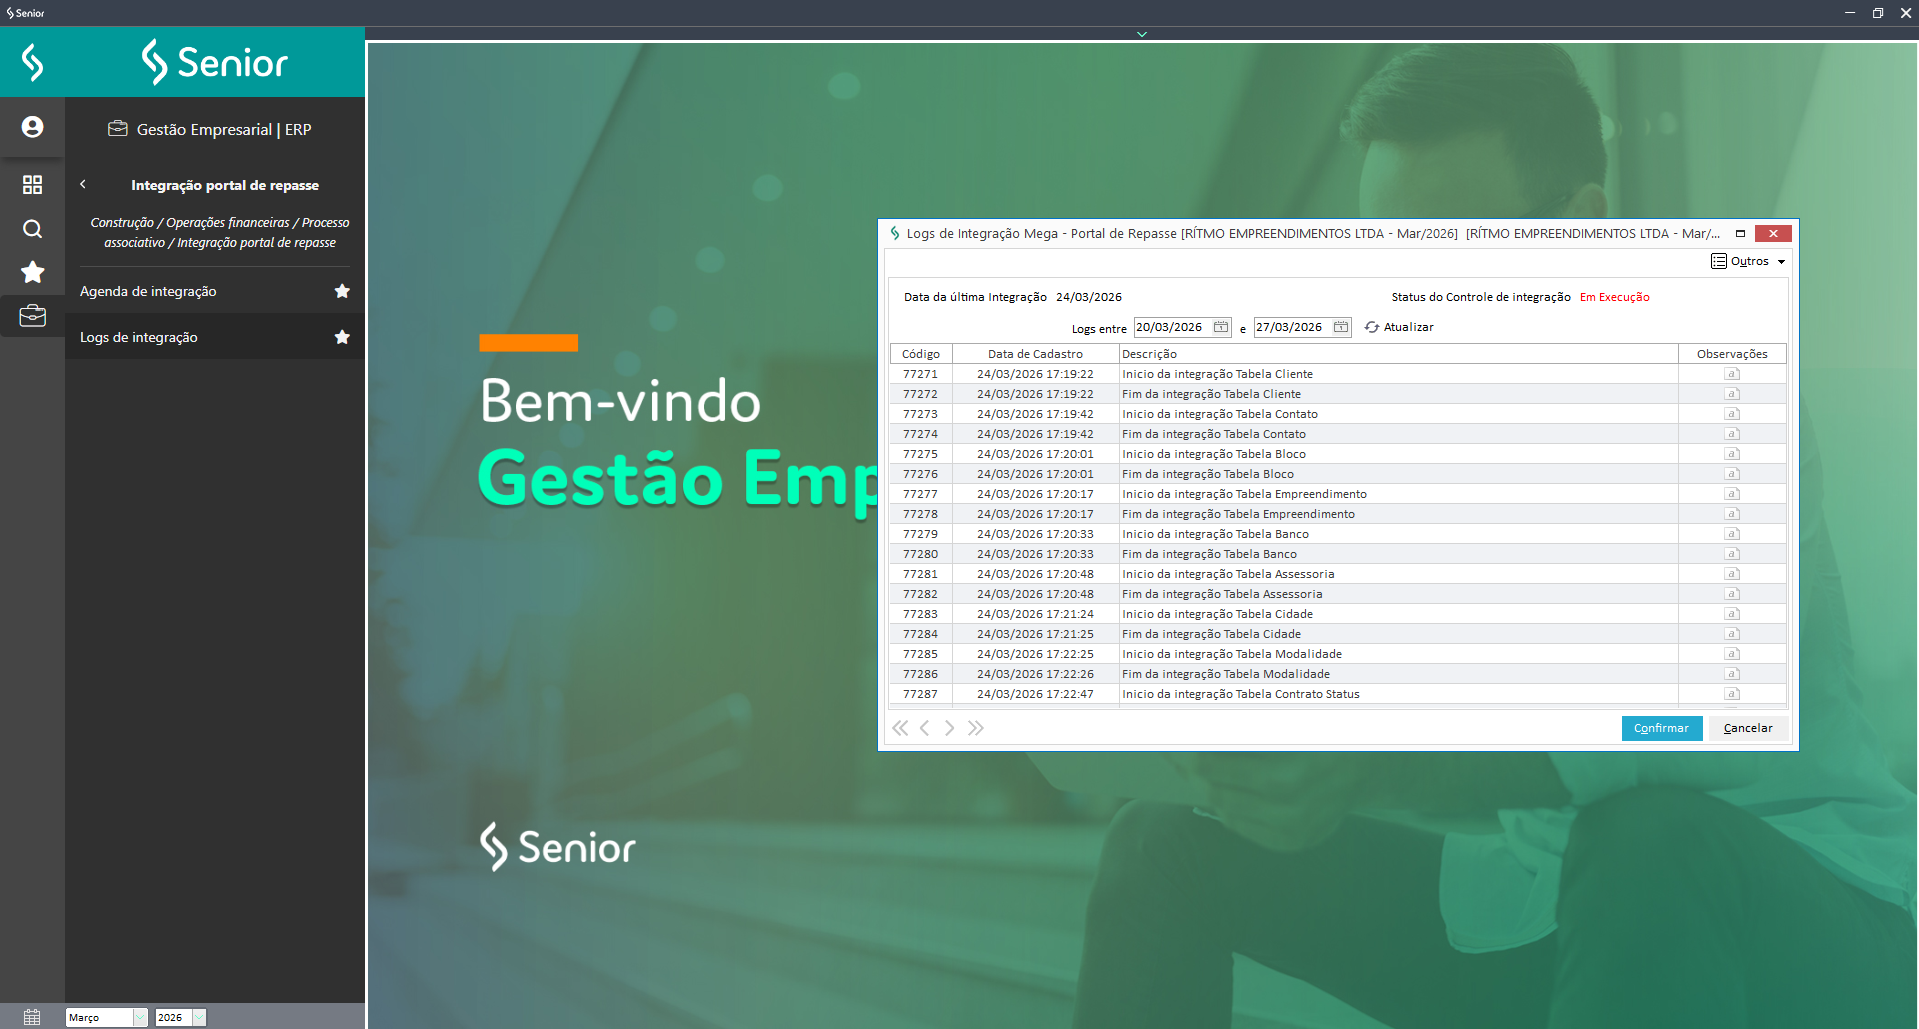Go to last page of logs
The height and width of the screenshot is (1029, 1919).
975,728
